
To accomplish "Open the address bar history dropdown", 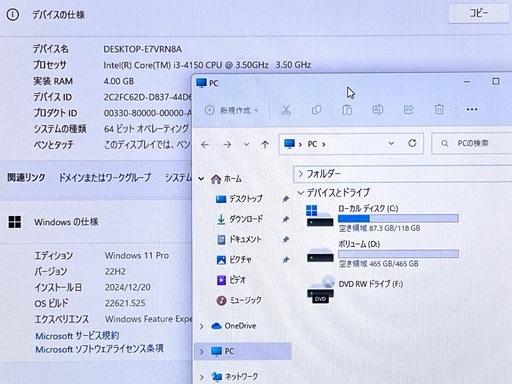I will pos(391,143).
